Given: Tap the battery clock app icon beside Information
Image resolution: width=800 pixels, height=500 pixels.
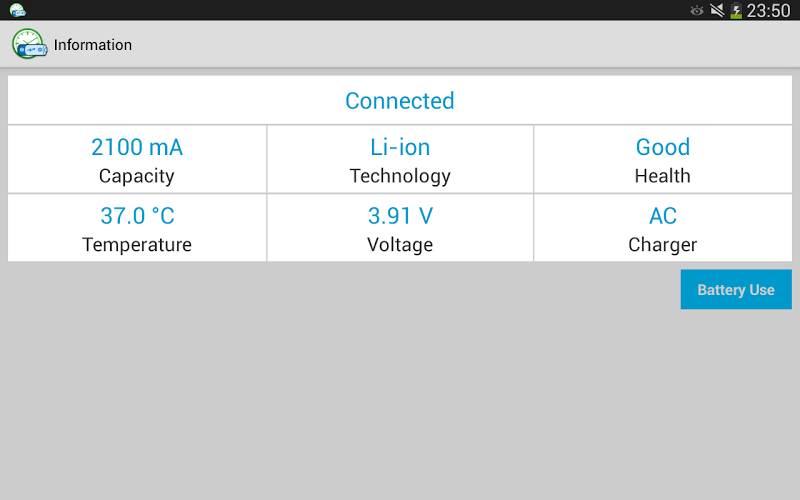Looking at the screenshot, I should [29, 45].
